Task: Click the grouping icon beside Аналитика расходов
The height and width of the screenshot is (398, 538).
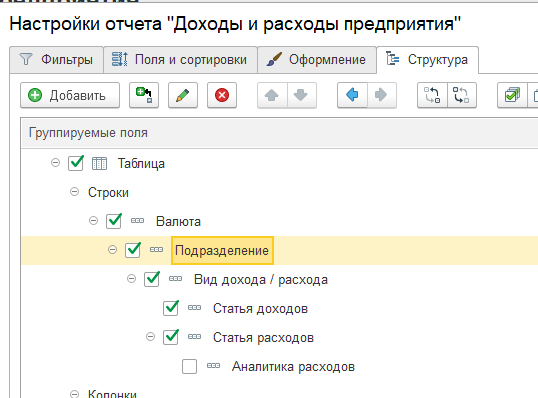Action: coord(213,366)
